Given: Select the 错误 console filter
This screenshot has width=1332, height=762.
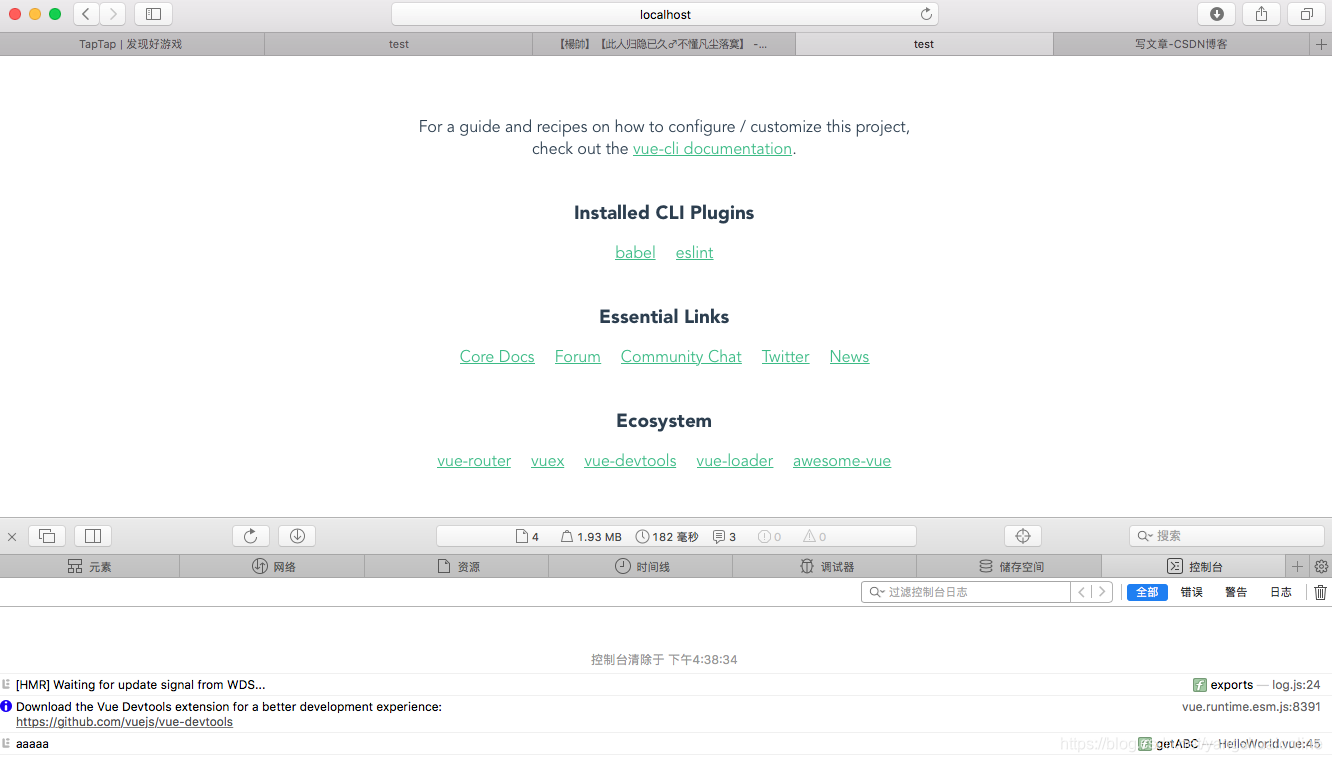Looking at the screenshot, I should [x=1191, y=592].
